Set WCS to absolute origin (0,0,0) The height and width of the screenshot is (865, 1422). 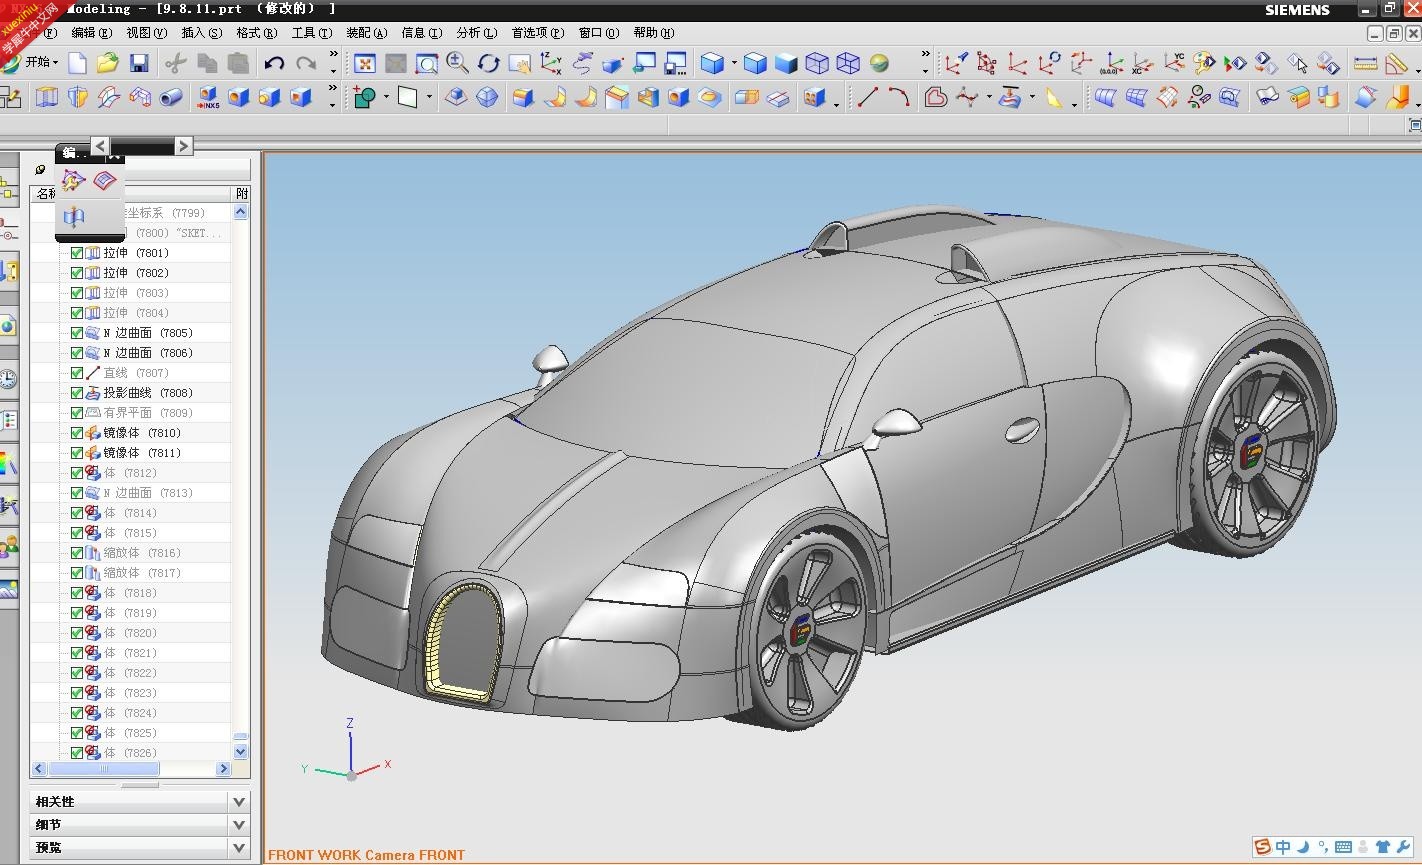(1111, 64)
